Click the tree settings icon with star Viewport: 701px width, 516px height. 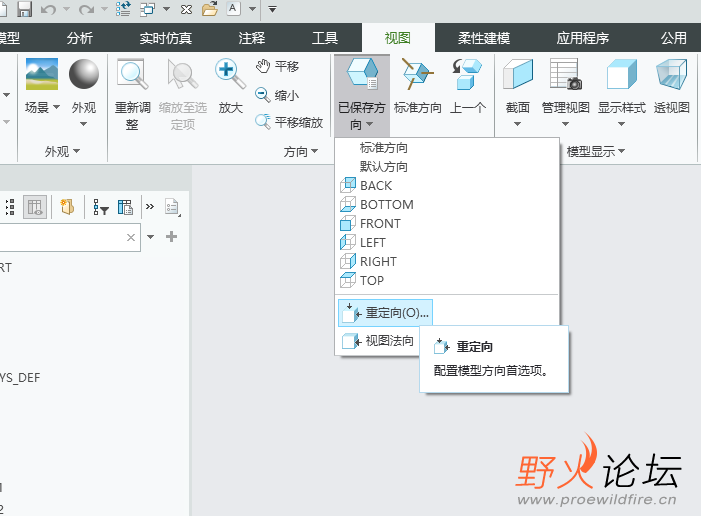68,207
